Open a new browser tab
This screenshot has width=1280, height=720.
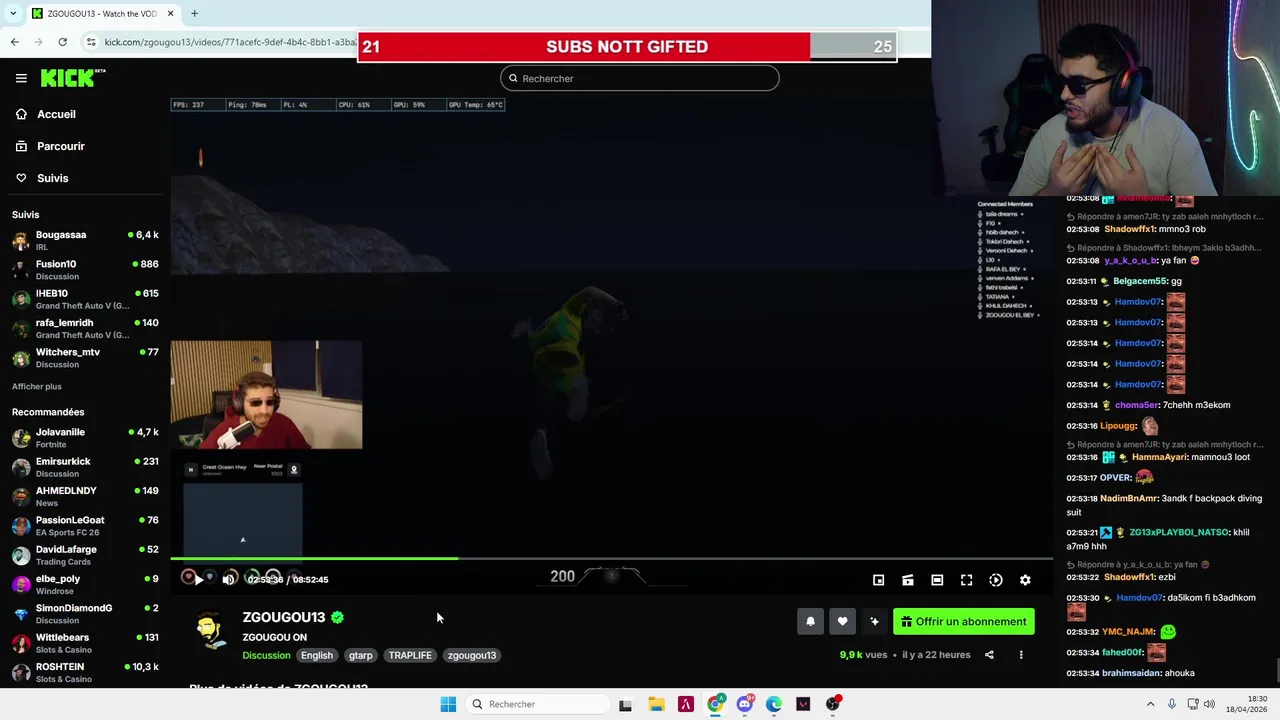(x=194, y=13)
